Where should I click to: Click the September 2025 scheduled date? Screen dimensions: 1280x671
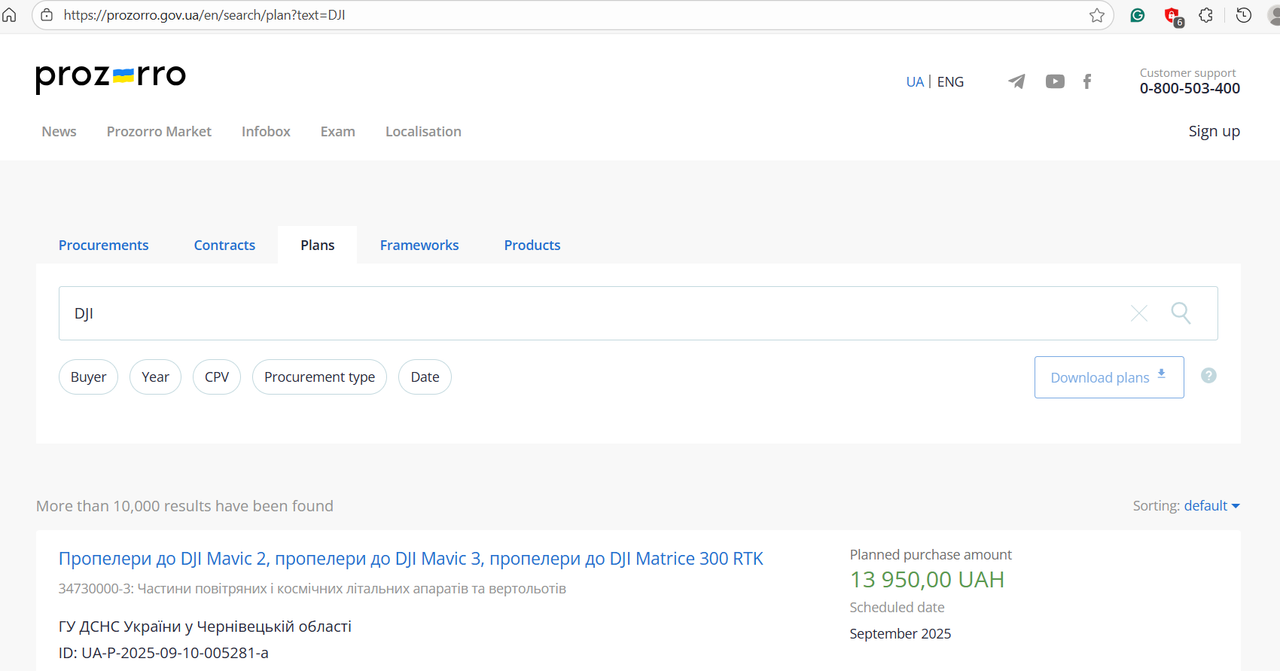click(x=900, y=634)
